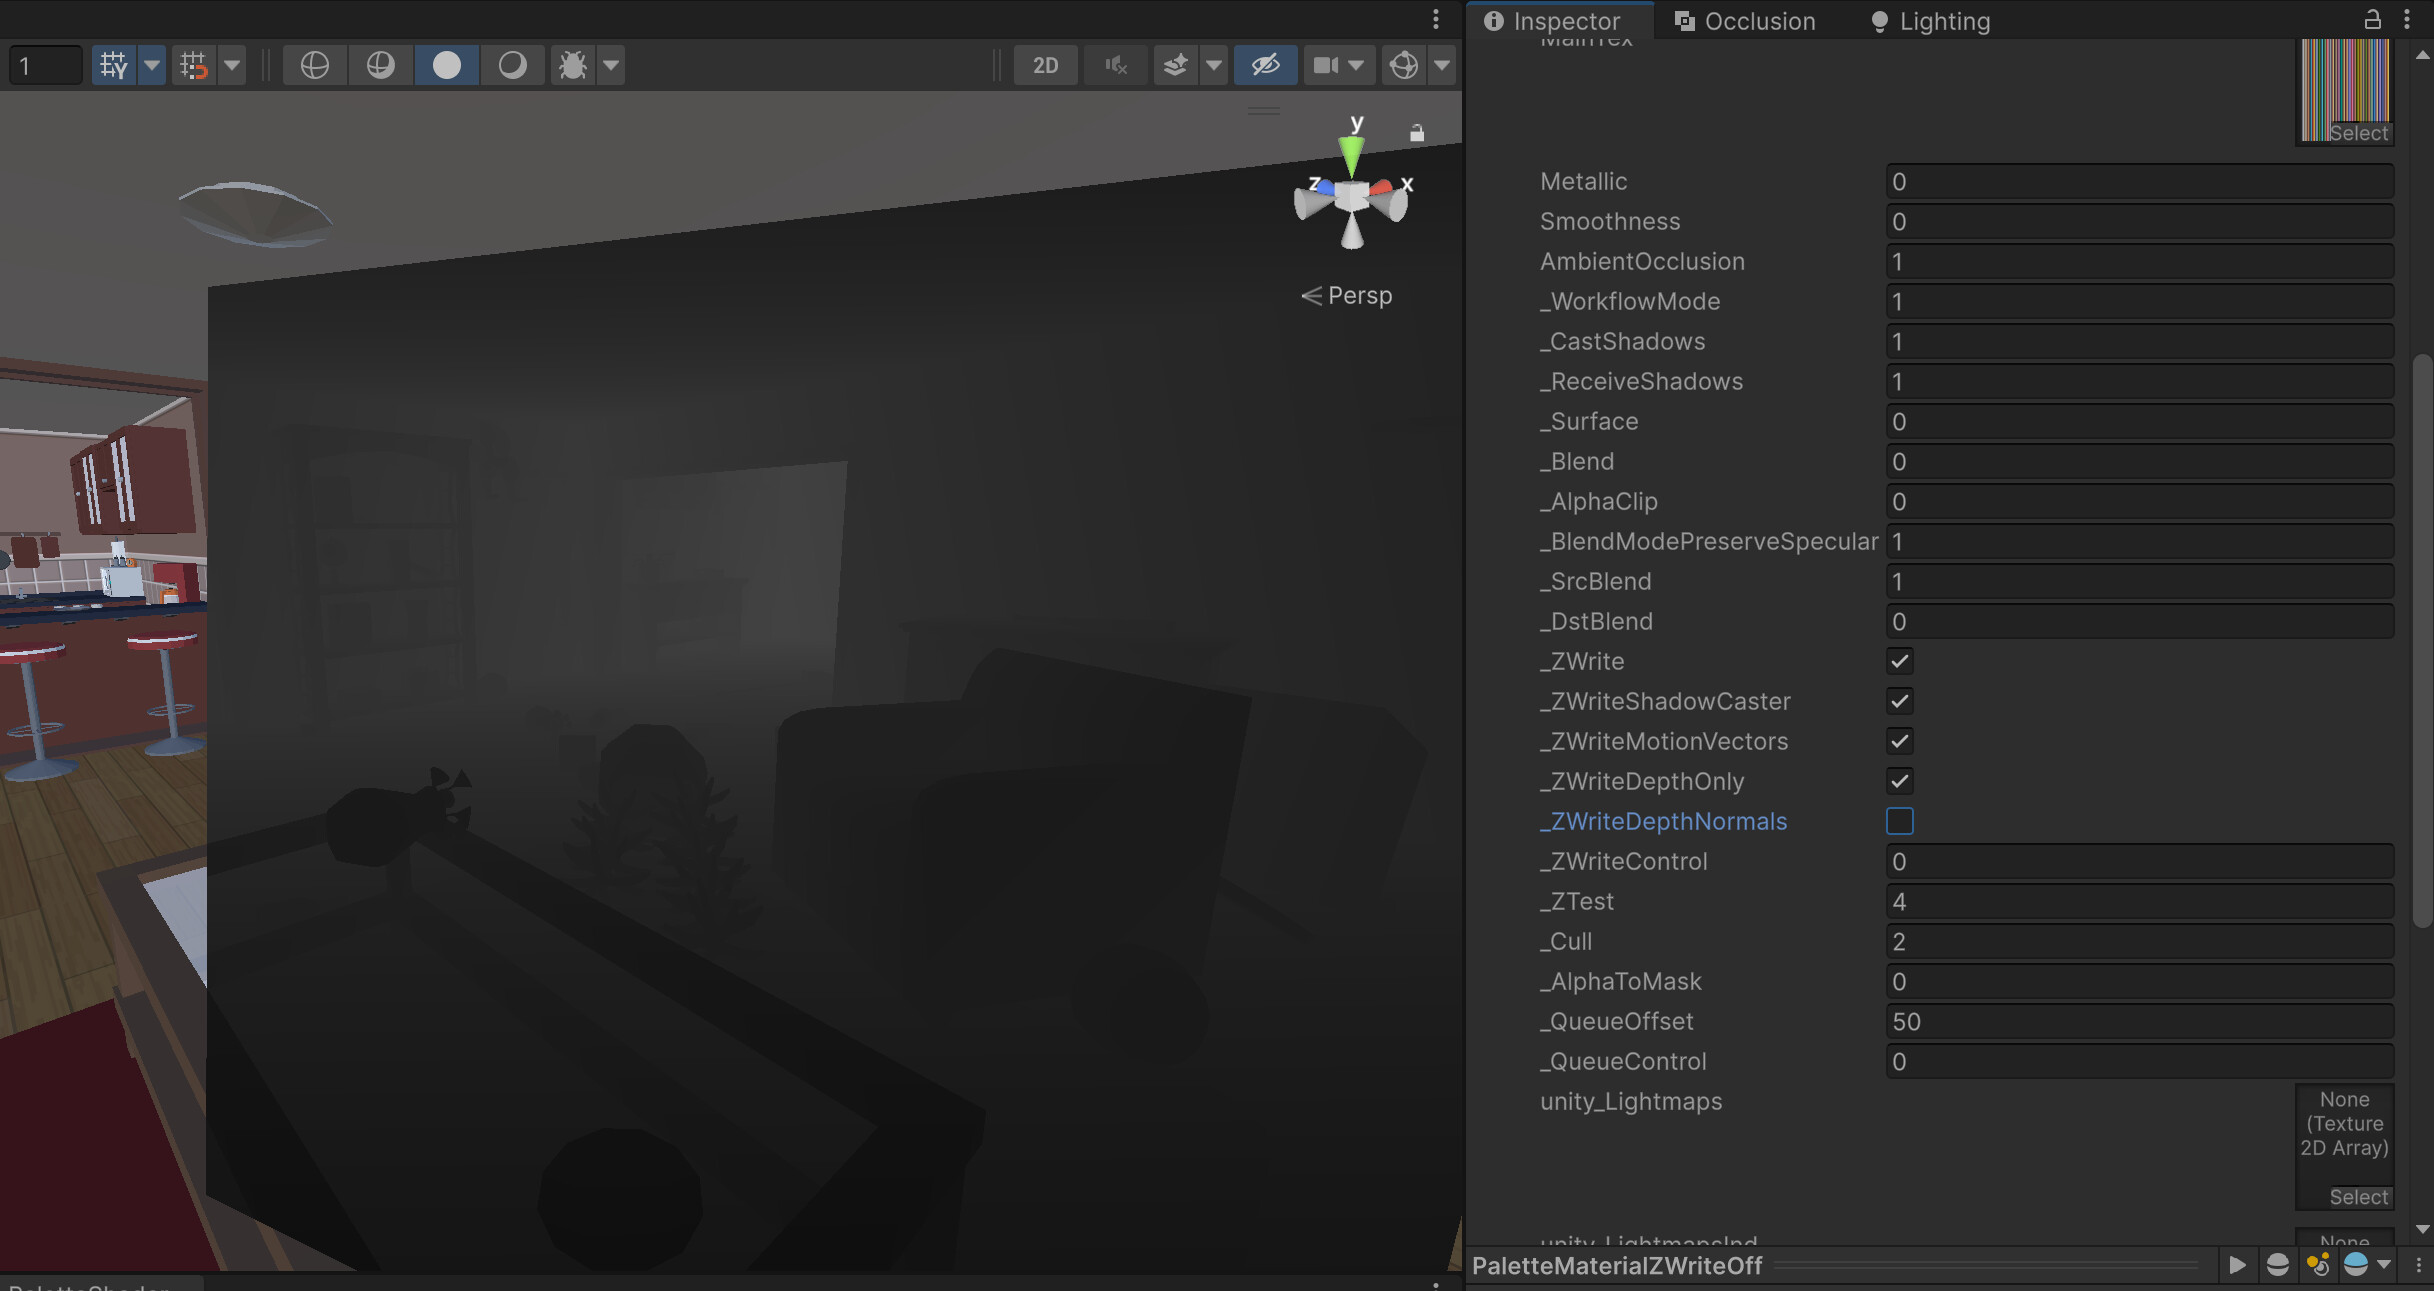
Task: Open the grid settings dropdown
Action: (152, 64)
